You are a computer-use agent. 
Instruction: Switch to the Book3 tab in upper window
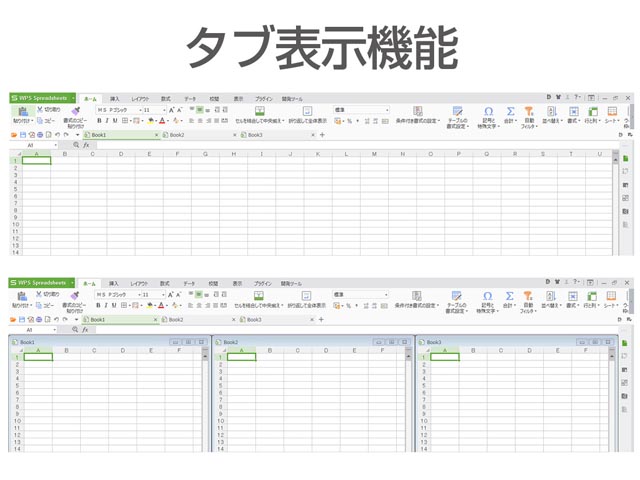pyautogui.click(x=276, y=135)
